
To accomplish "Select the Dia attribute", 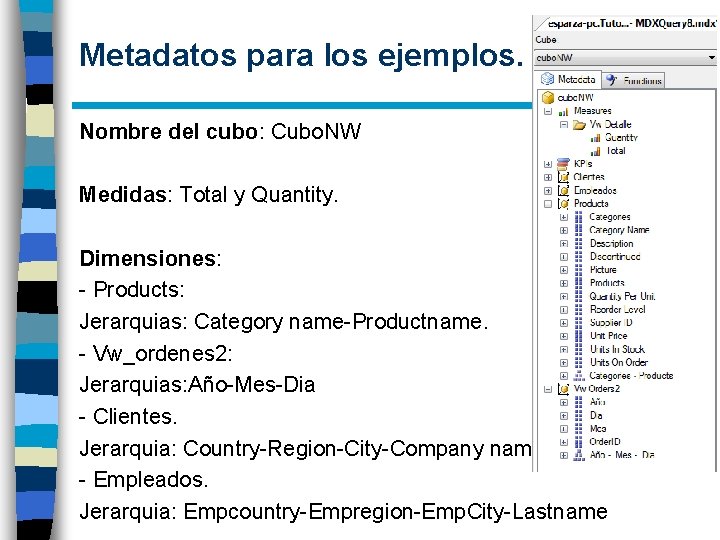I will click(596, 416).
